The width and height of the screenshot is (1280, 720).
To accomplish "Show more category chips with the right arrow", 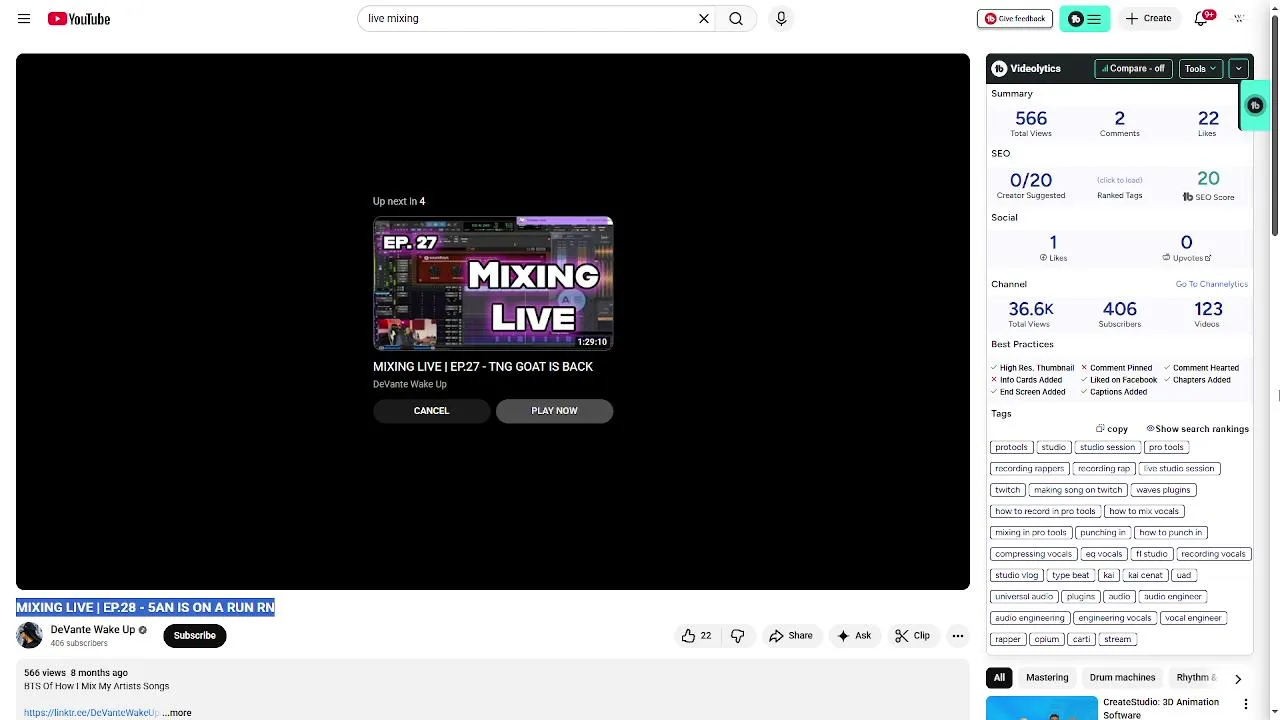I will point(1238,679).
